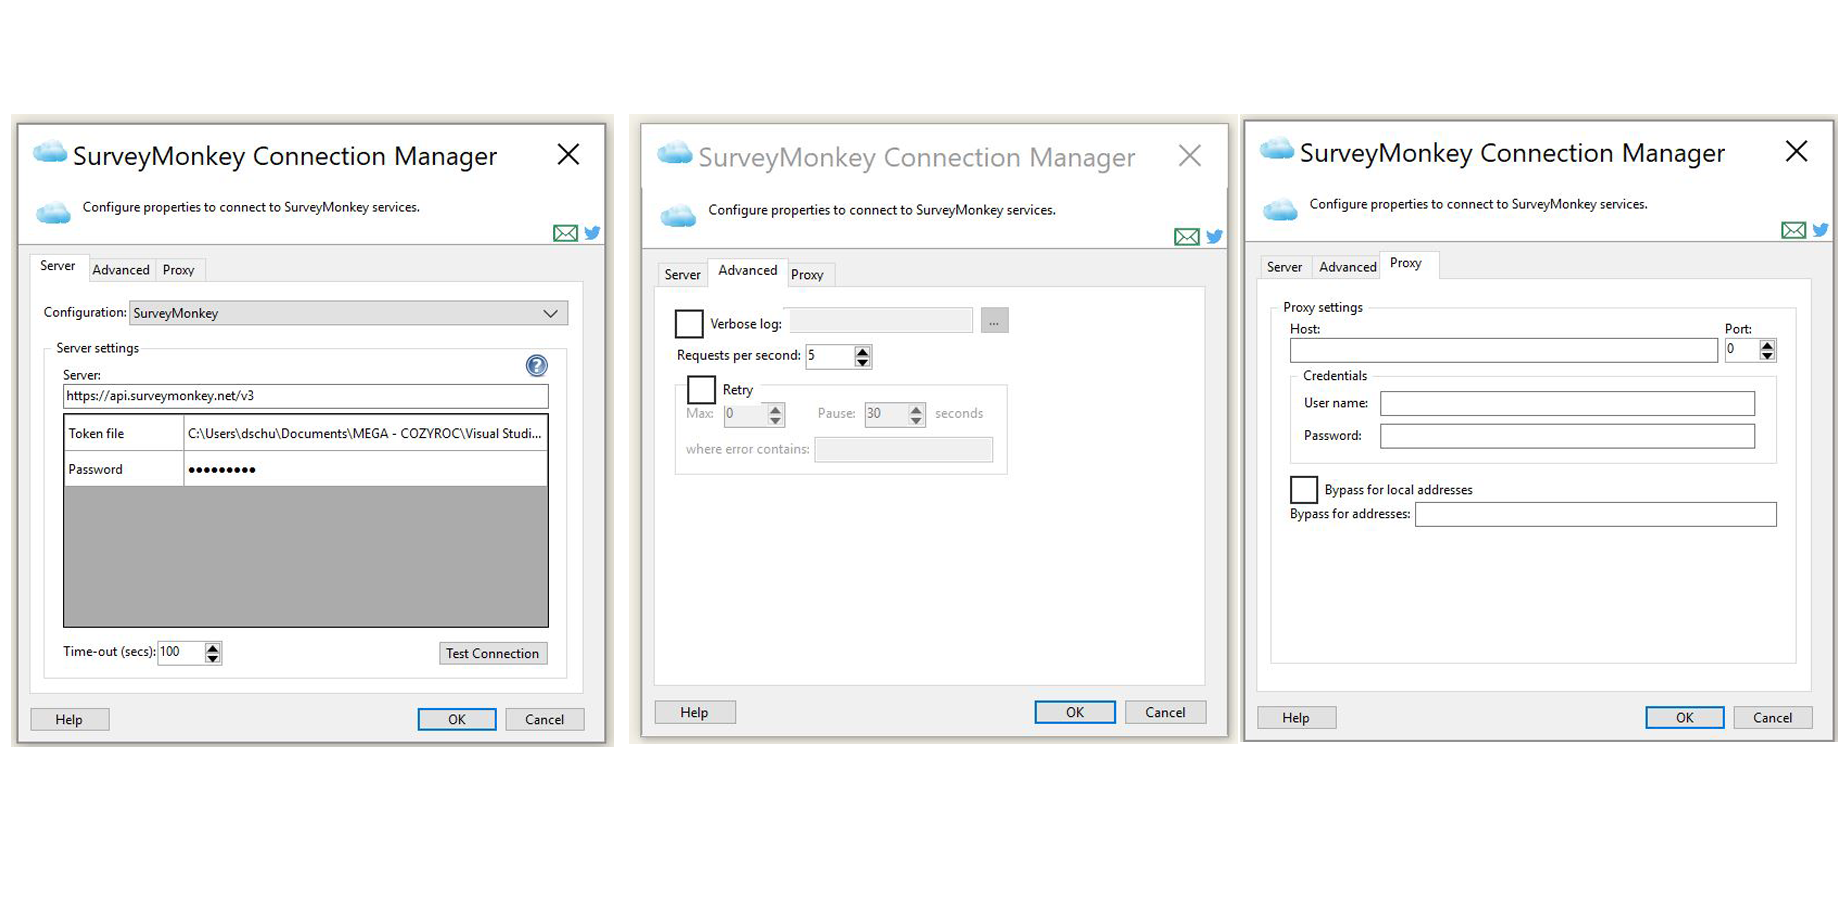This screenshot has width=1840, height=900.
Task: Click the email envelope icon in Server window
Action: 565,233
